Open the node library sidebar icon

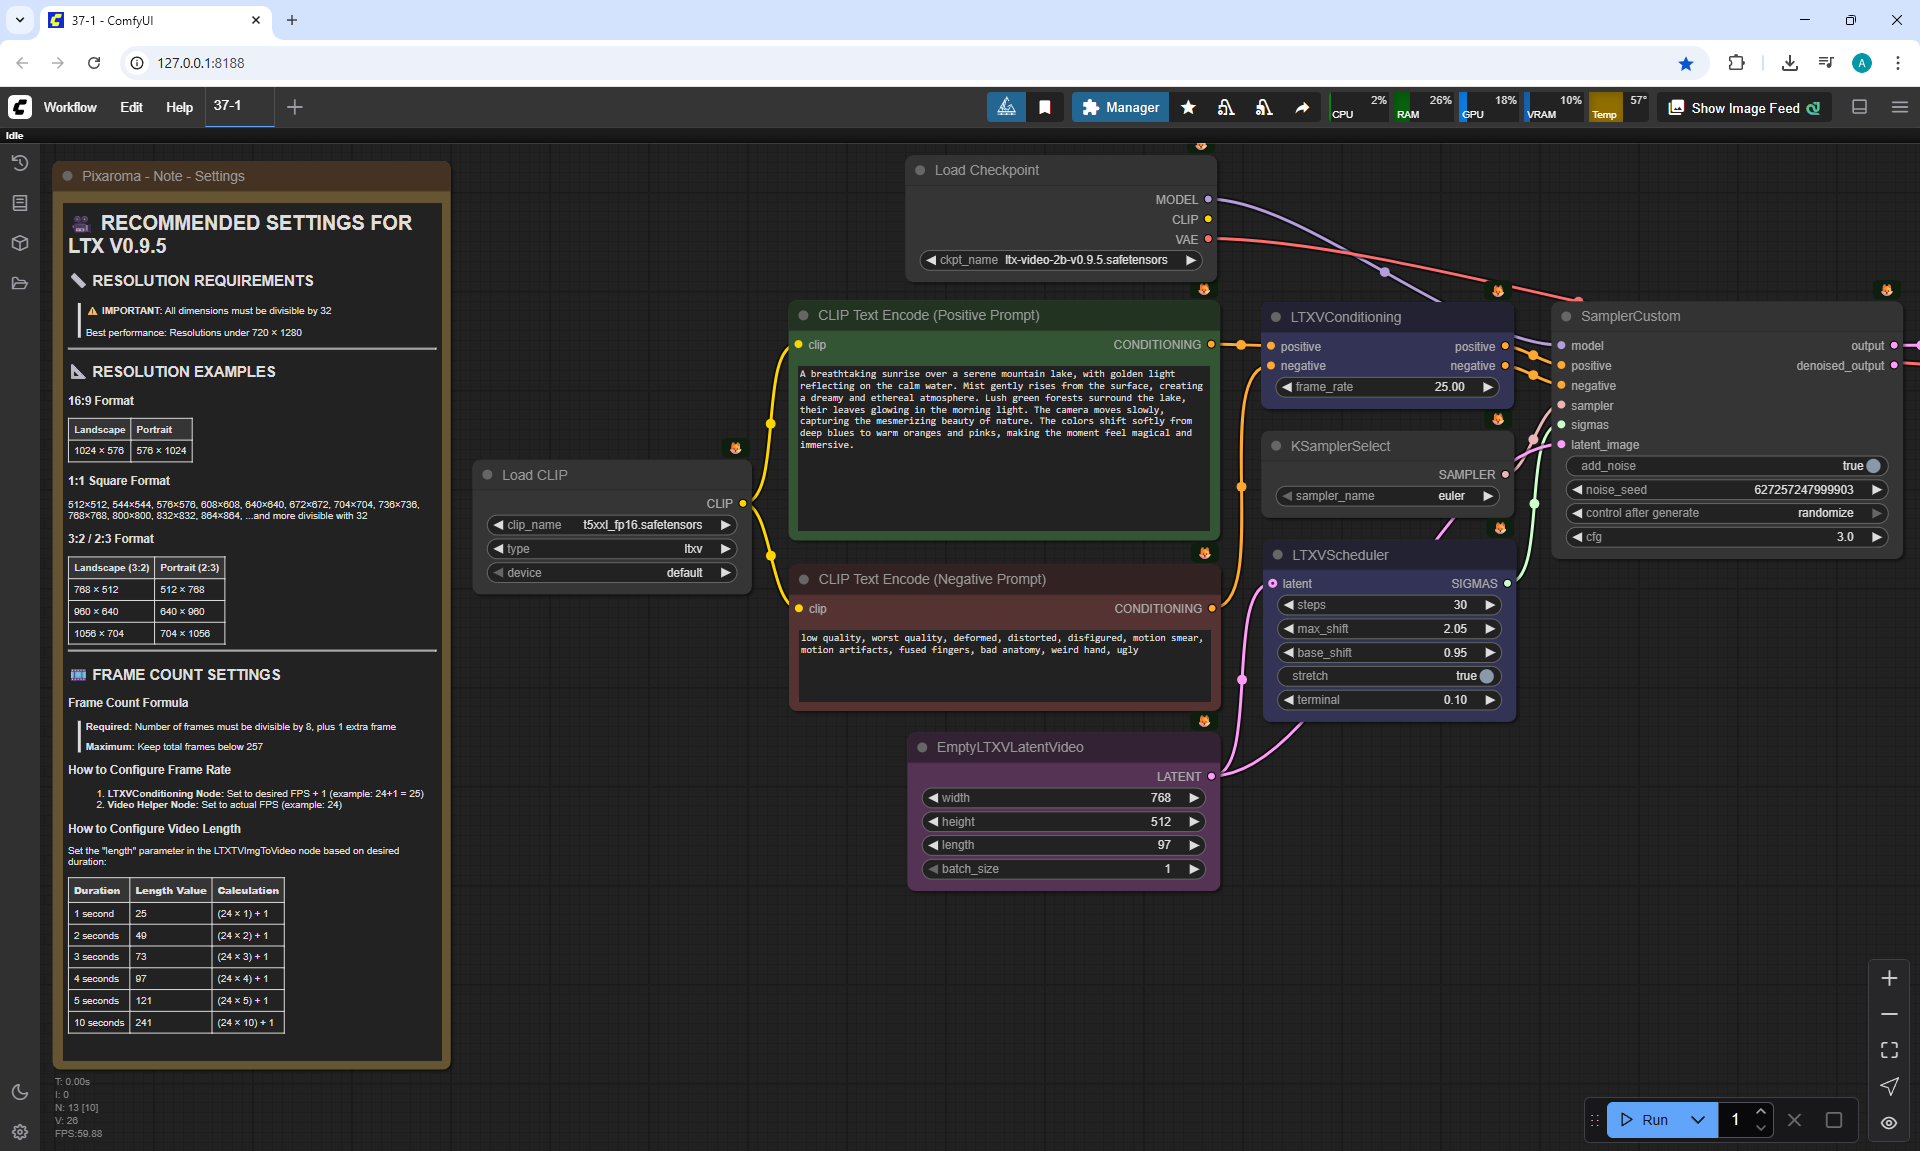[20, 203]
